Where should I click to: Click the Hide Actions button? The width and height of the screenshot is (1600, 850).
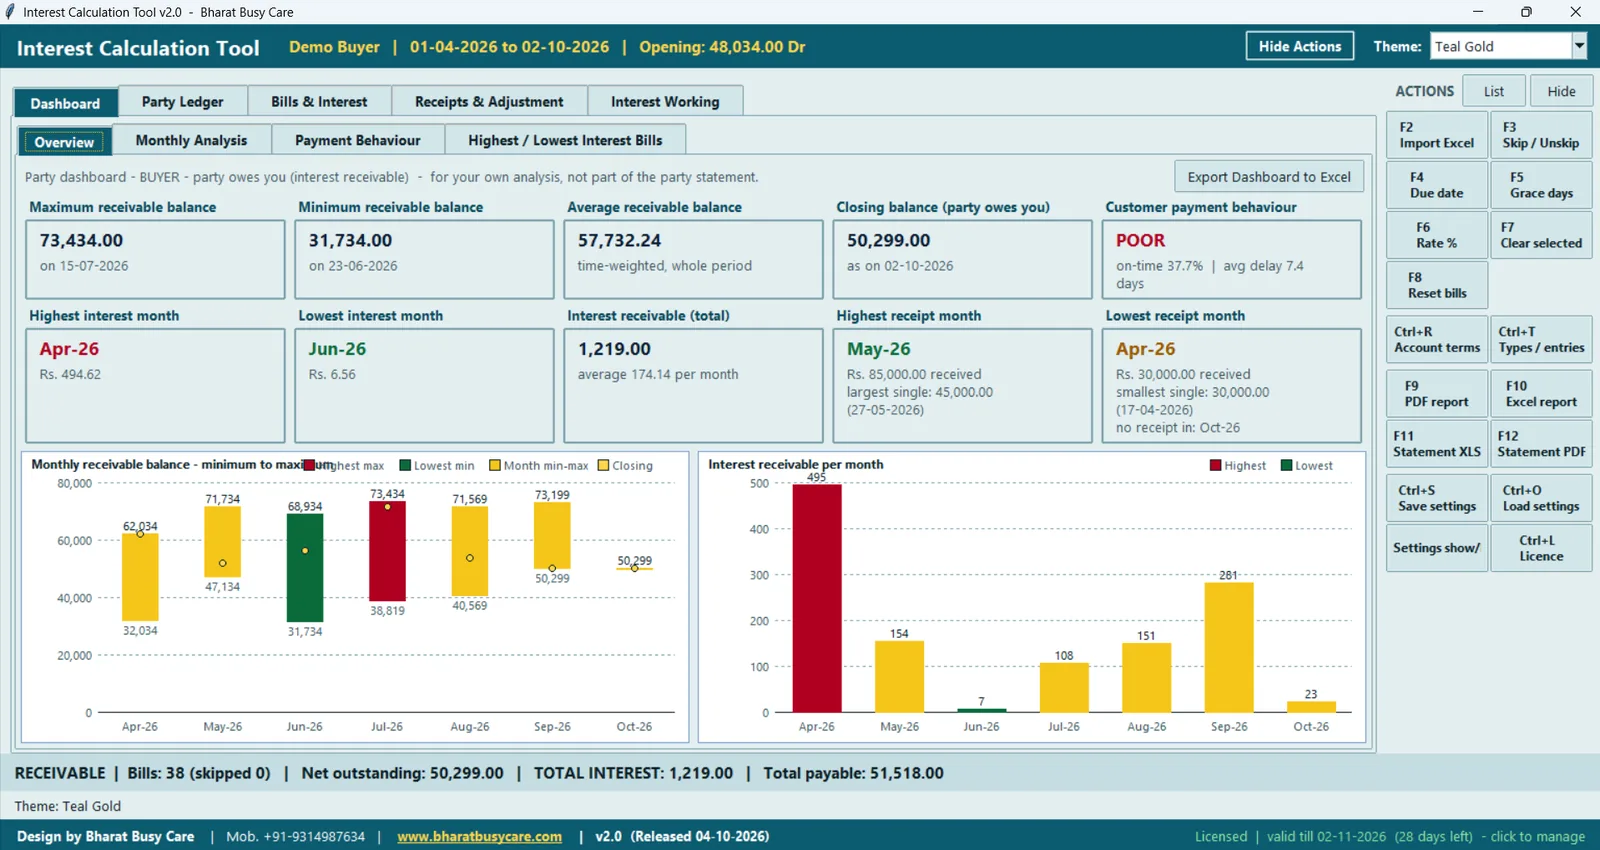point(1300,46)
